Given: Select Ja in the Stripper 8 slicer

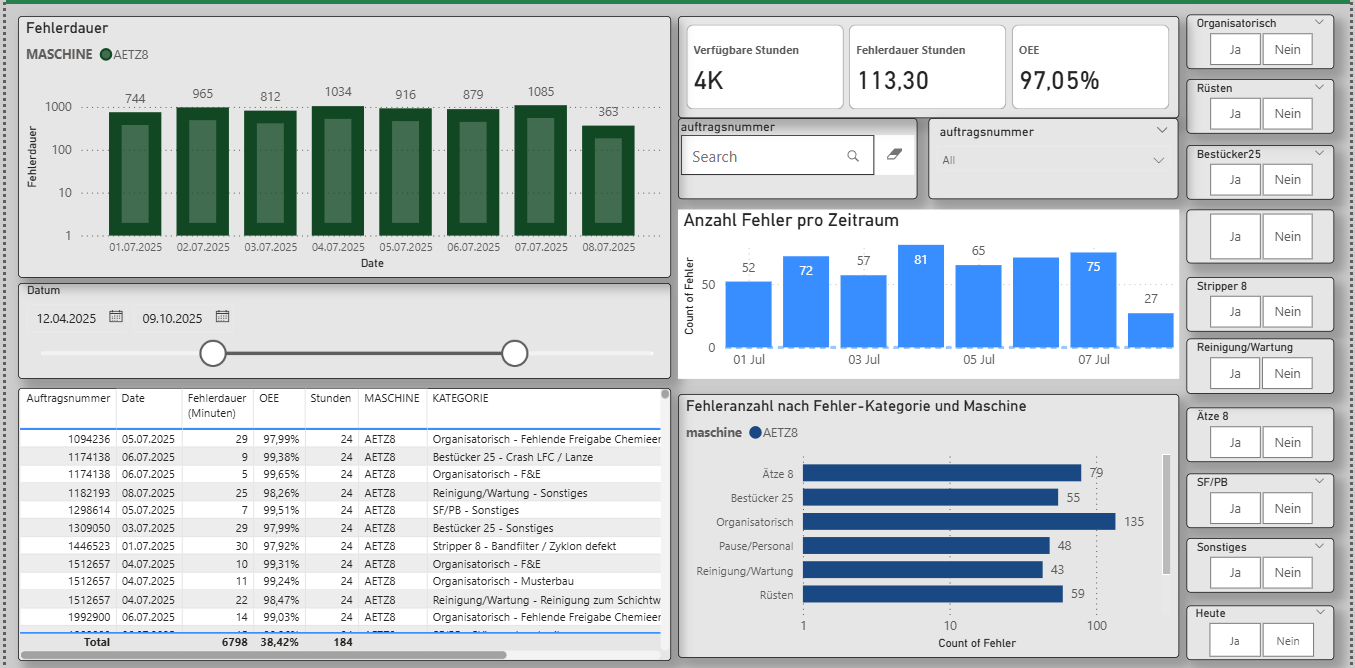Looking at the screenshot, I should click(x=1235, y=312).
